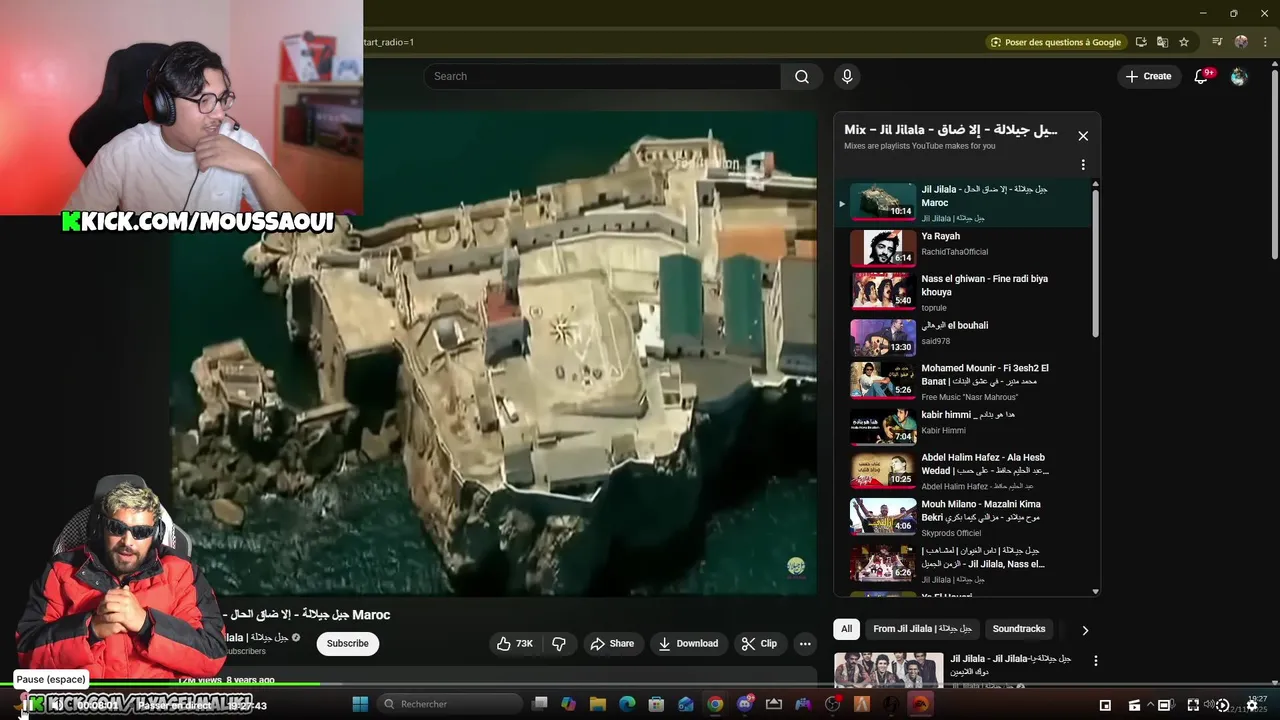This screenshot has height=720, width=1280.
Task: Click the Kick stream progress bar
Action: pos(640,684)
